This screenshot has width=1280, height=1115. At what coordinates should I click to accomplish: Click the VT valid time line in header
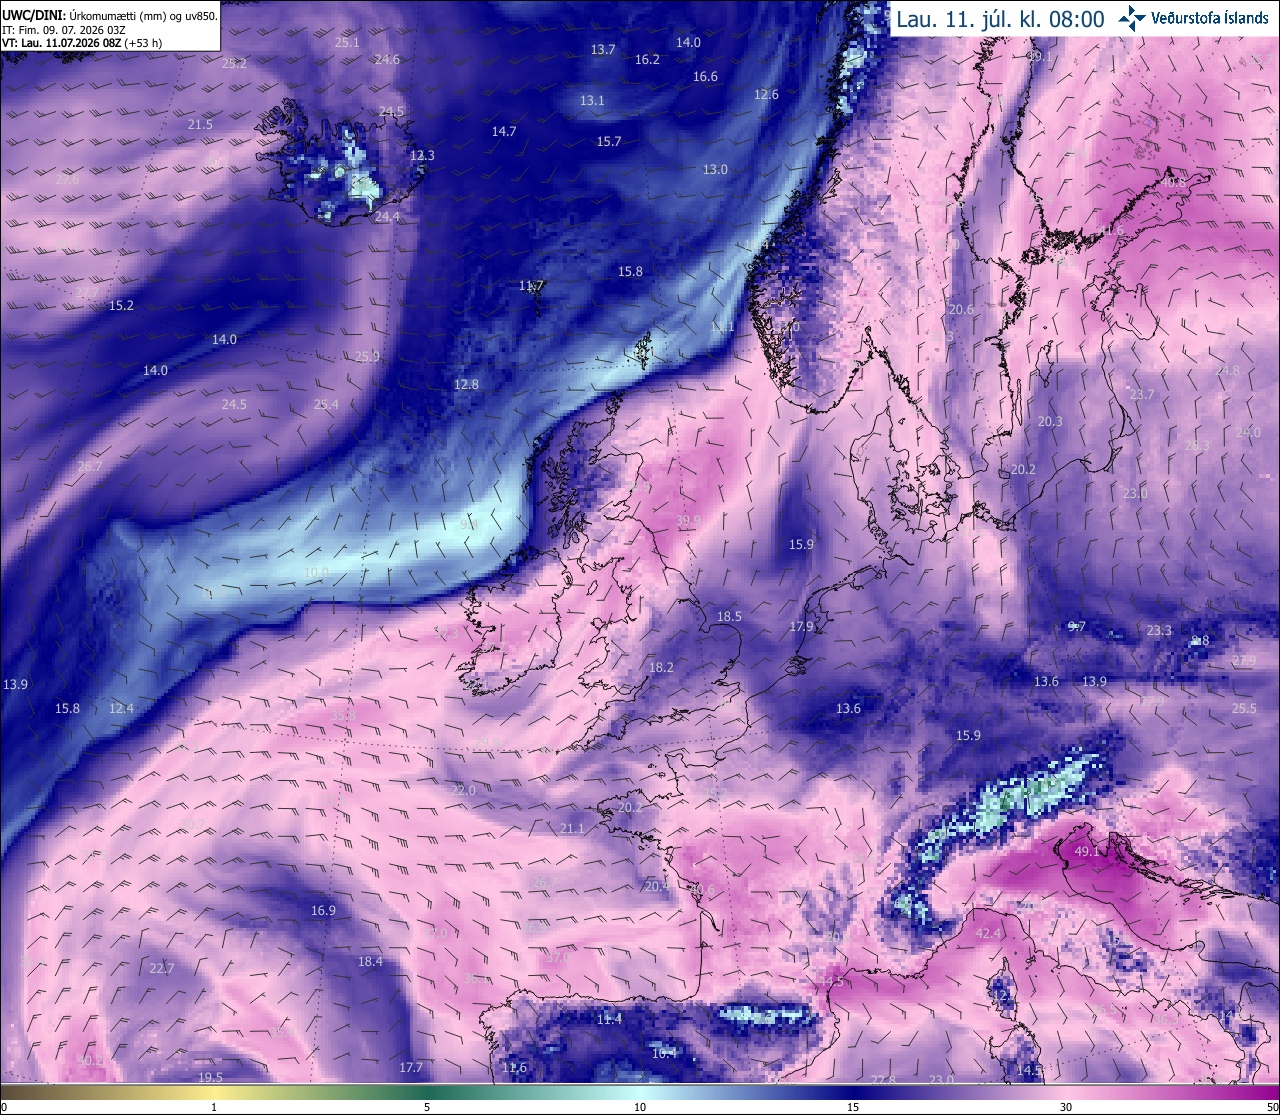[82, 43]
